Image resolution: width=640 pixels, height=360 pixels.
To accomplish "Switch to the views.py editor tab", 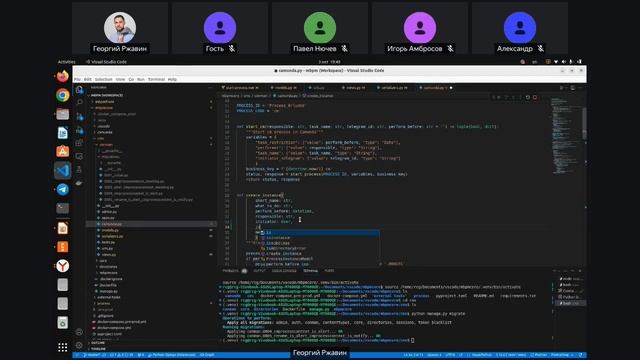I will pyautogui.click(x=353, y=88).
